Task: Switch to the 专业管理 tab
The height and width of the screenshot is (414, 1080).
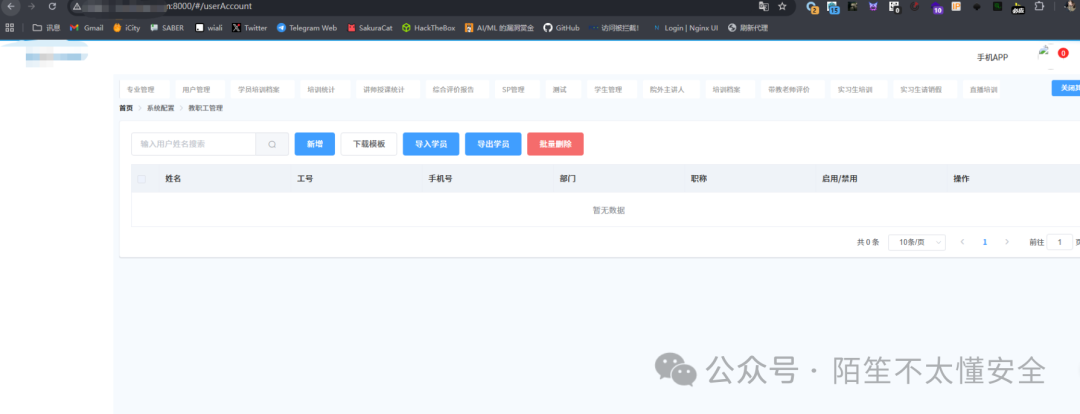Action: click(144, 90)
